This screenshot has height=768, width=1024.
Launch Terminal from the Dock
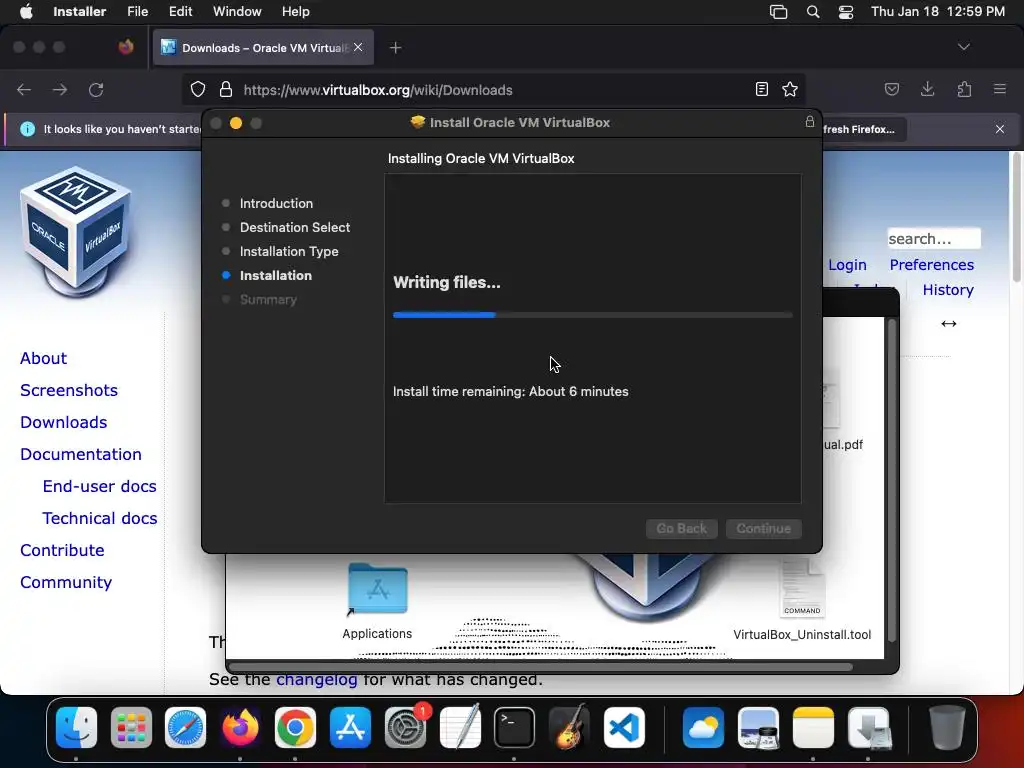click(515, 727)
